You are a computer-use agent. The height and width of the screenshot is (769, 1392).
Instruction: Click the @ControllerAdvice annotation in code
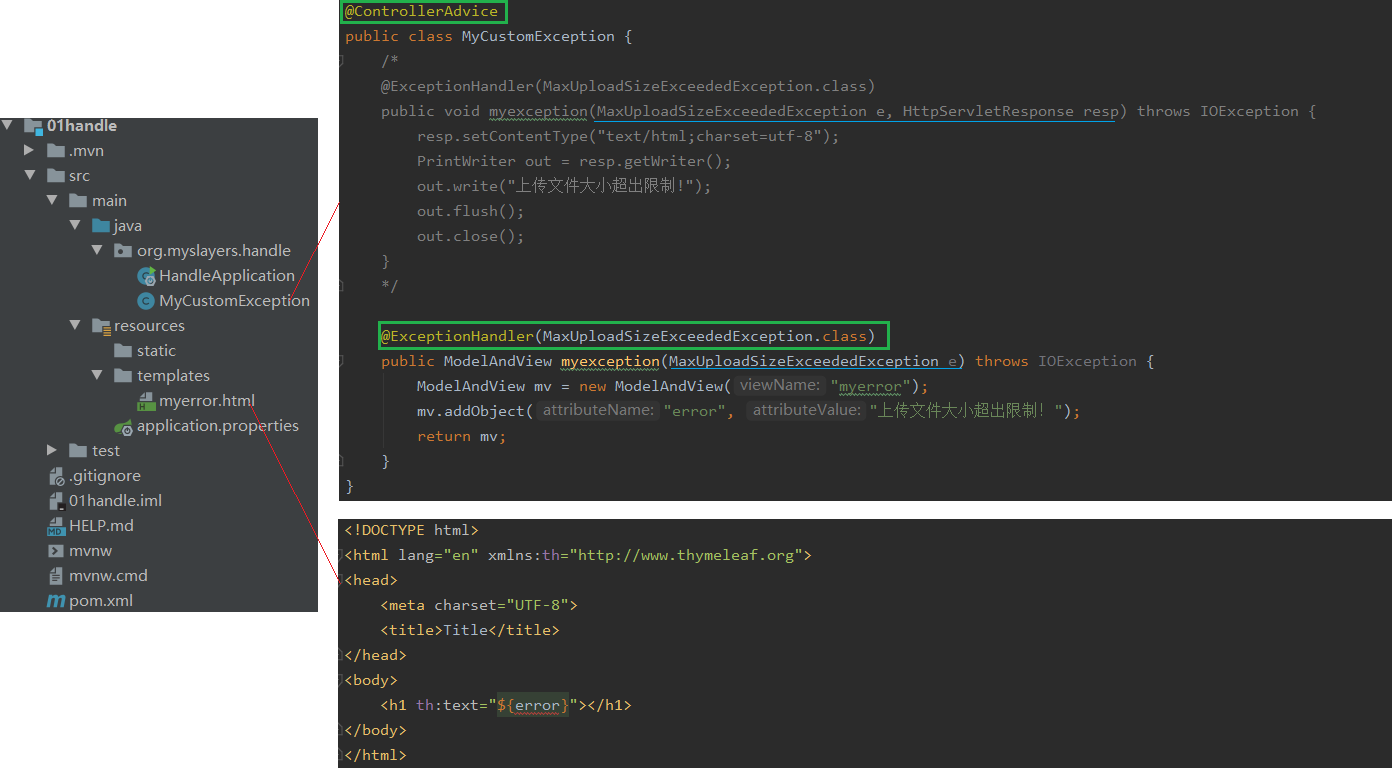(421, 12)
